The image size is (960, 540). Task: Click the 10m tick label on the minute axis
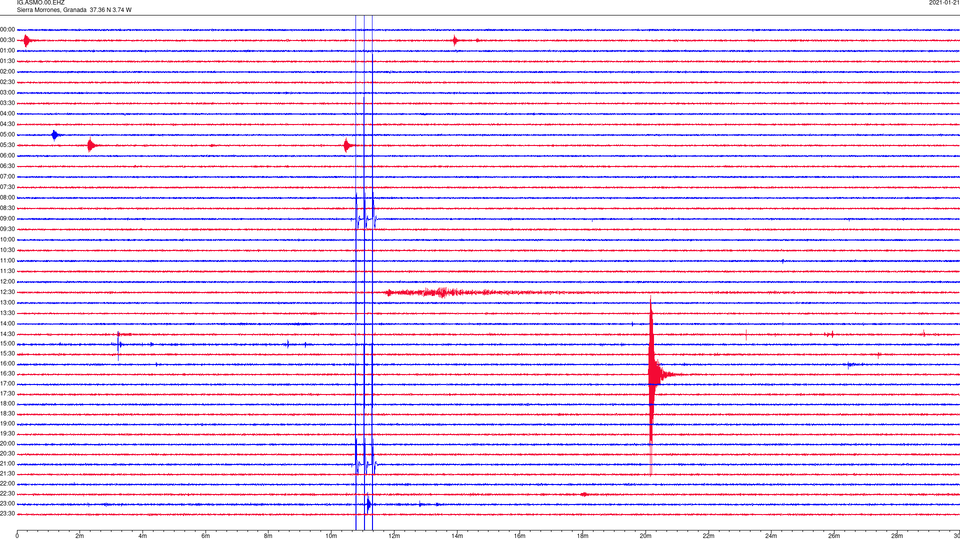click(x=331, y=536)
